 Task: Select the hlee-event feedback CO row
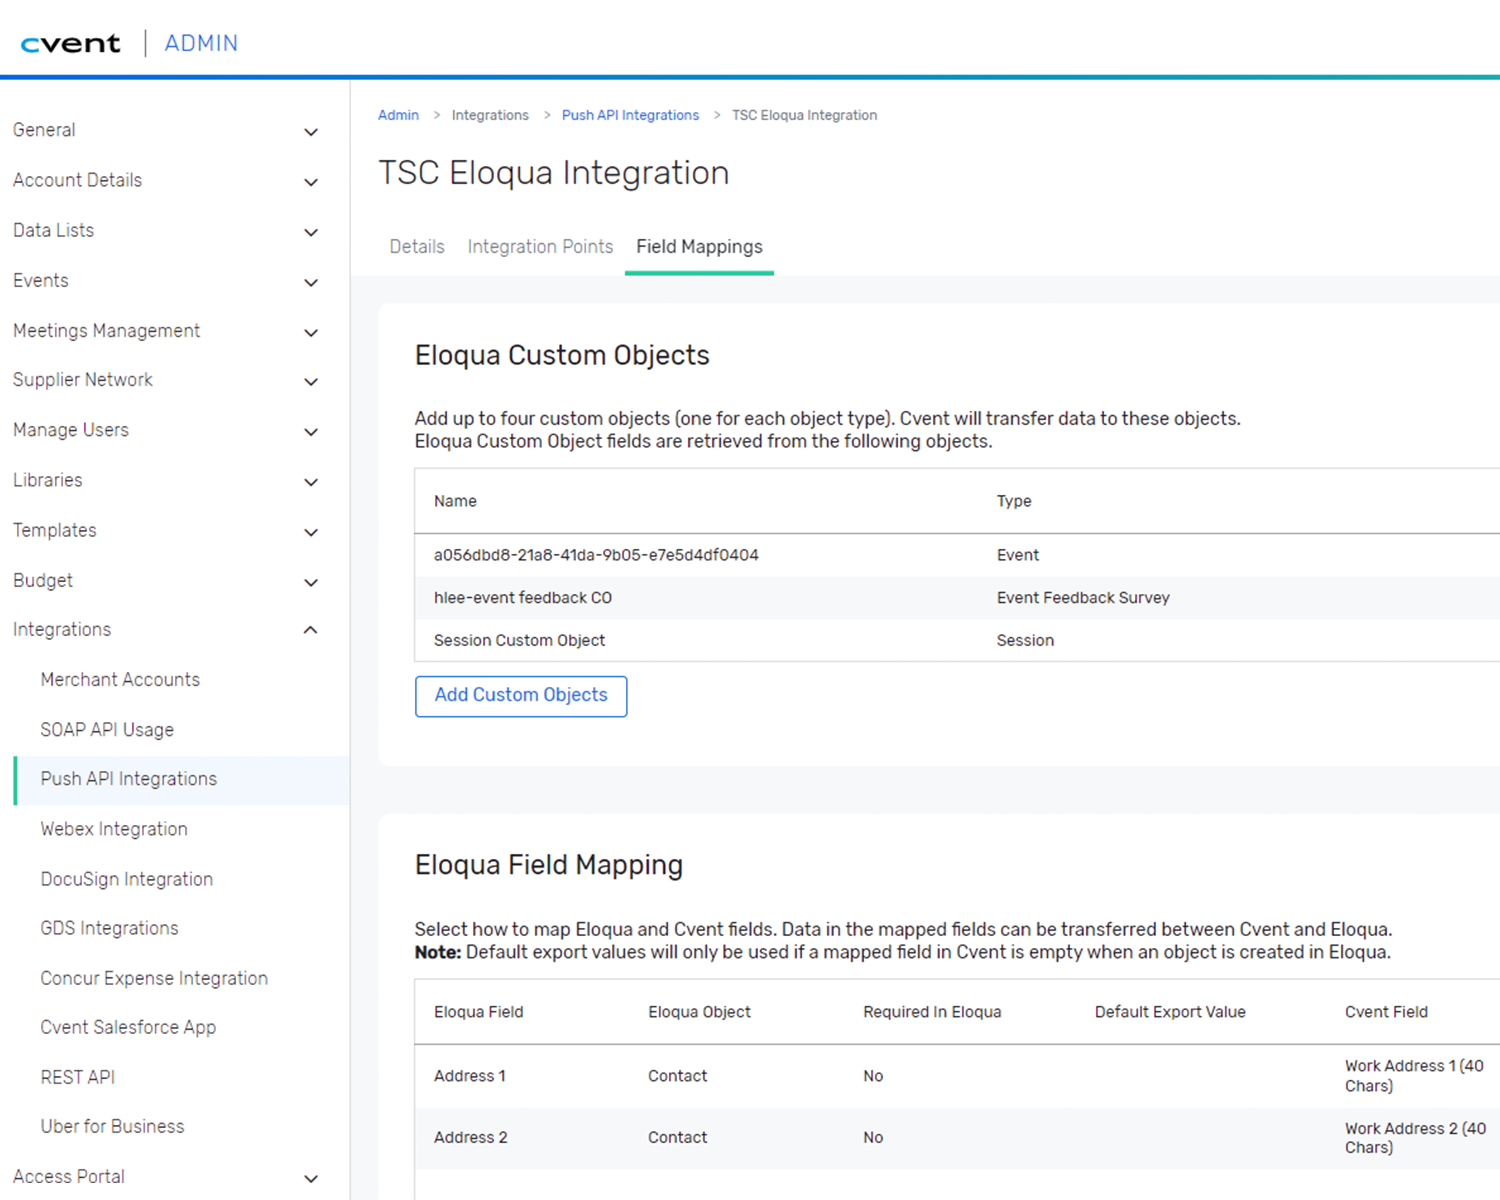(523, 597)
